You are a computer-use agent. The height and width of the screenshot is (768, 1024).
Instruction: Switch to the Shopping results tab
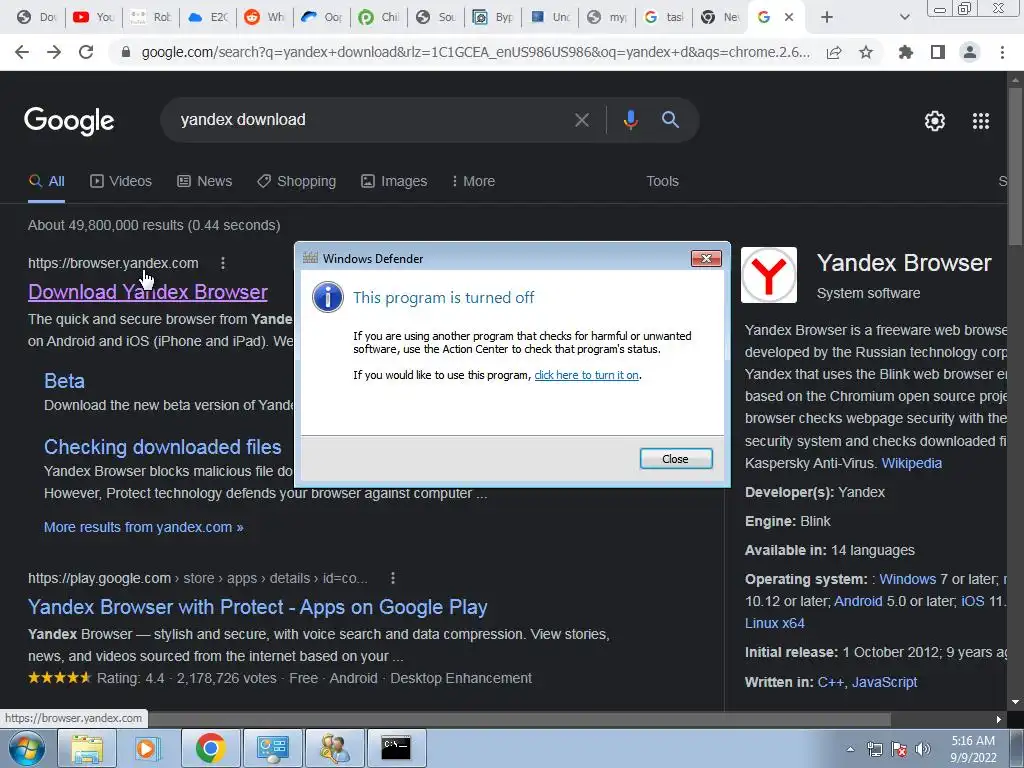coord(296,182)
